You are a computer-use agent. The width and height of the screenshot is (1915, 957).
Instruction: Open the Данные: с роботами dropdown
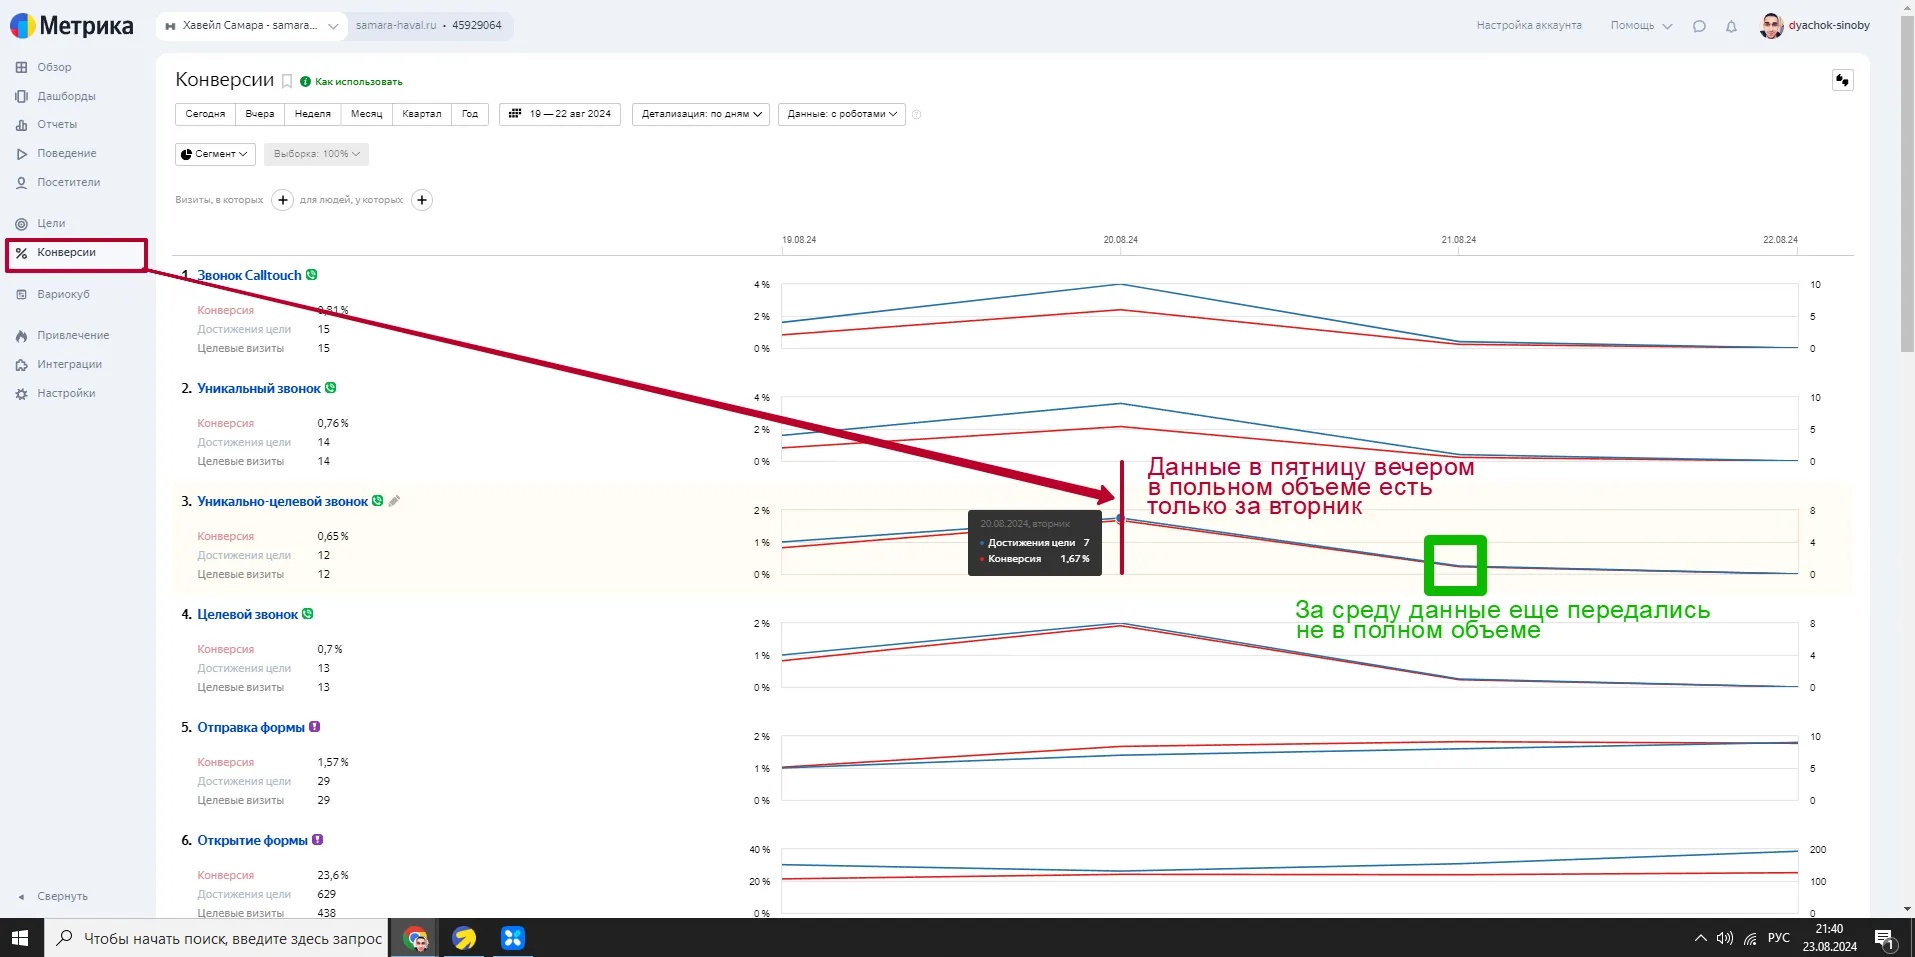coord(841,114)
